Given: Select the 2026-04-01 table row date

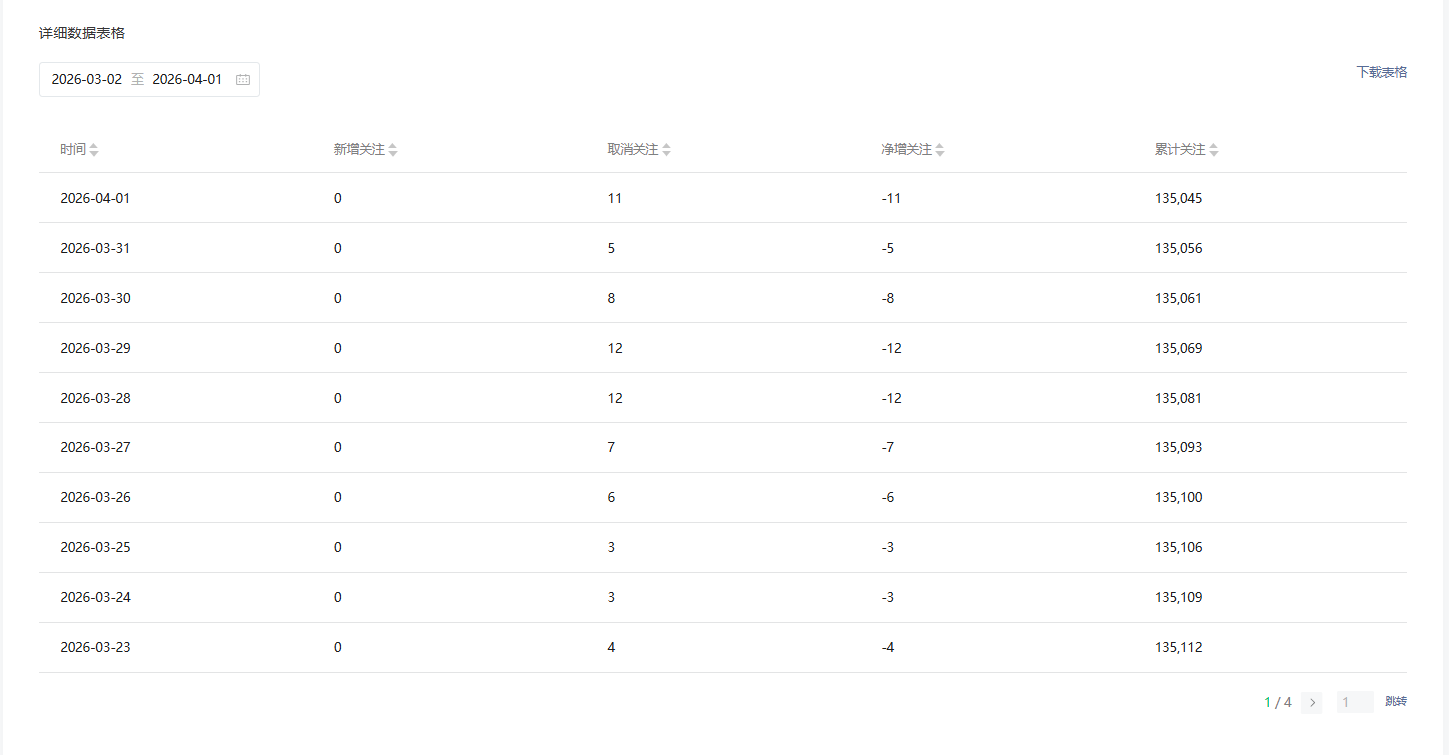Looking at the screenshot, I should [95, 198].
